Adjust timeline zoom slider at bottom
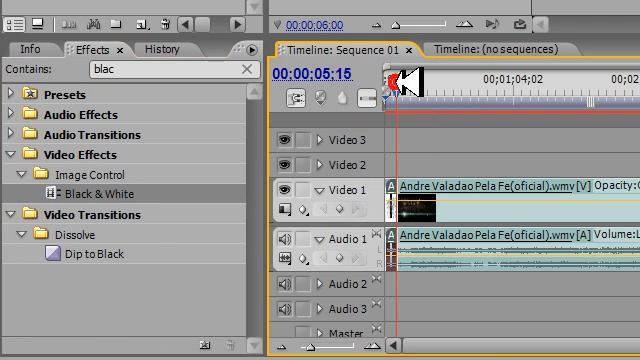 point(311,347)
